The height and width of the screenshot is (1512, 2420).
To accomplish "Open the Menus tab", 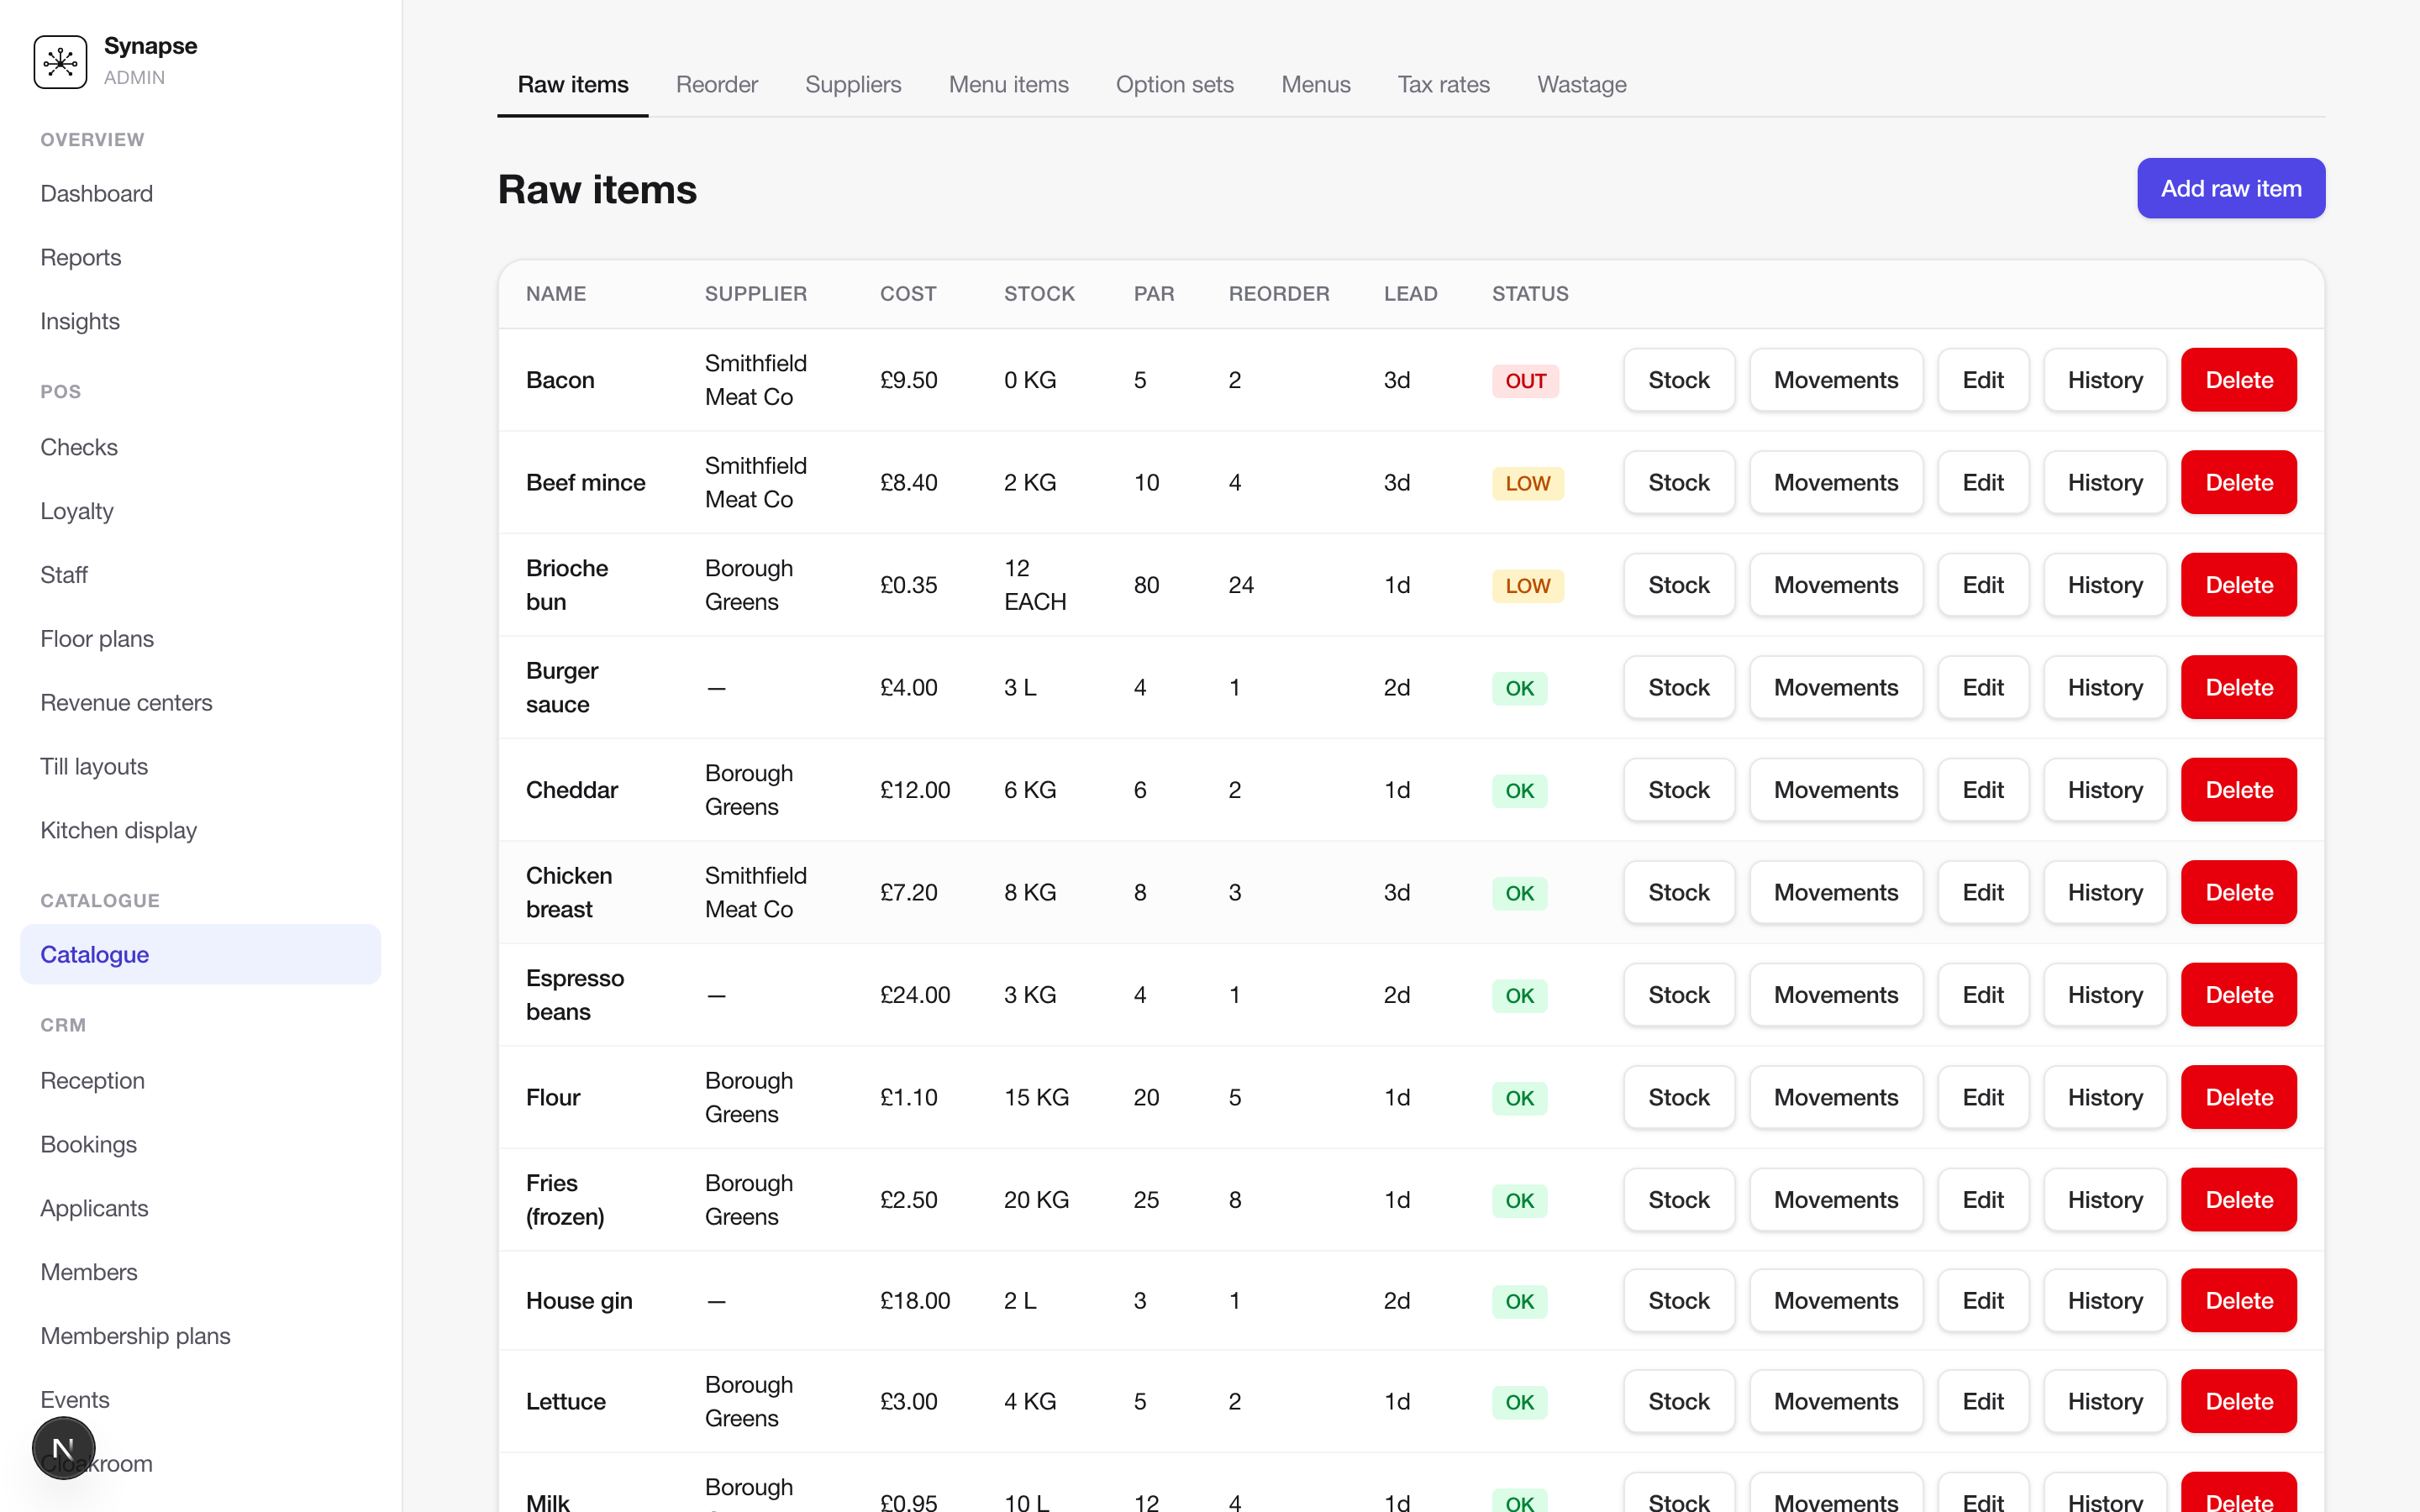I will coord(1315,84).
